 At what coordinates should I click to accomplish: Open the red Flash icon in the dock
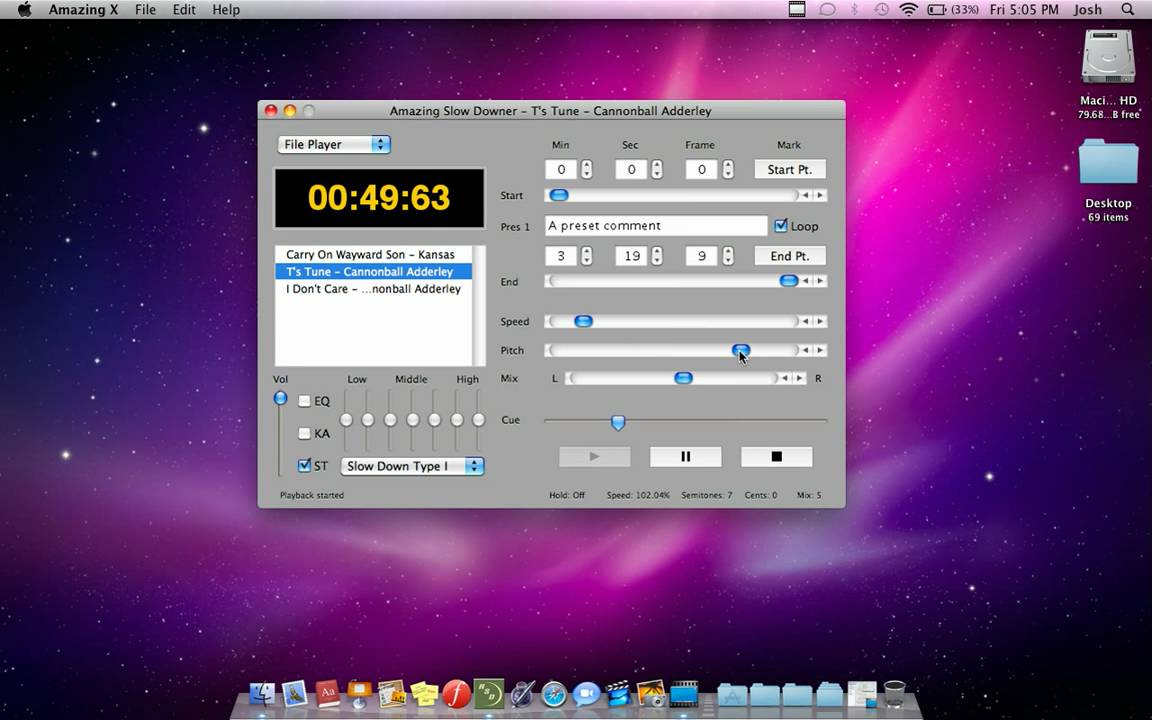coord(456,693)
